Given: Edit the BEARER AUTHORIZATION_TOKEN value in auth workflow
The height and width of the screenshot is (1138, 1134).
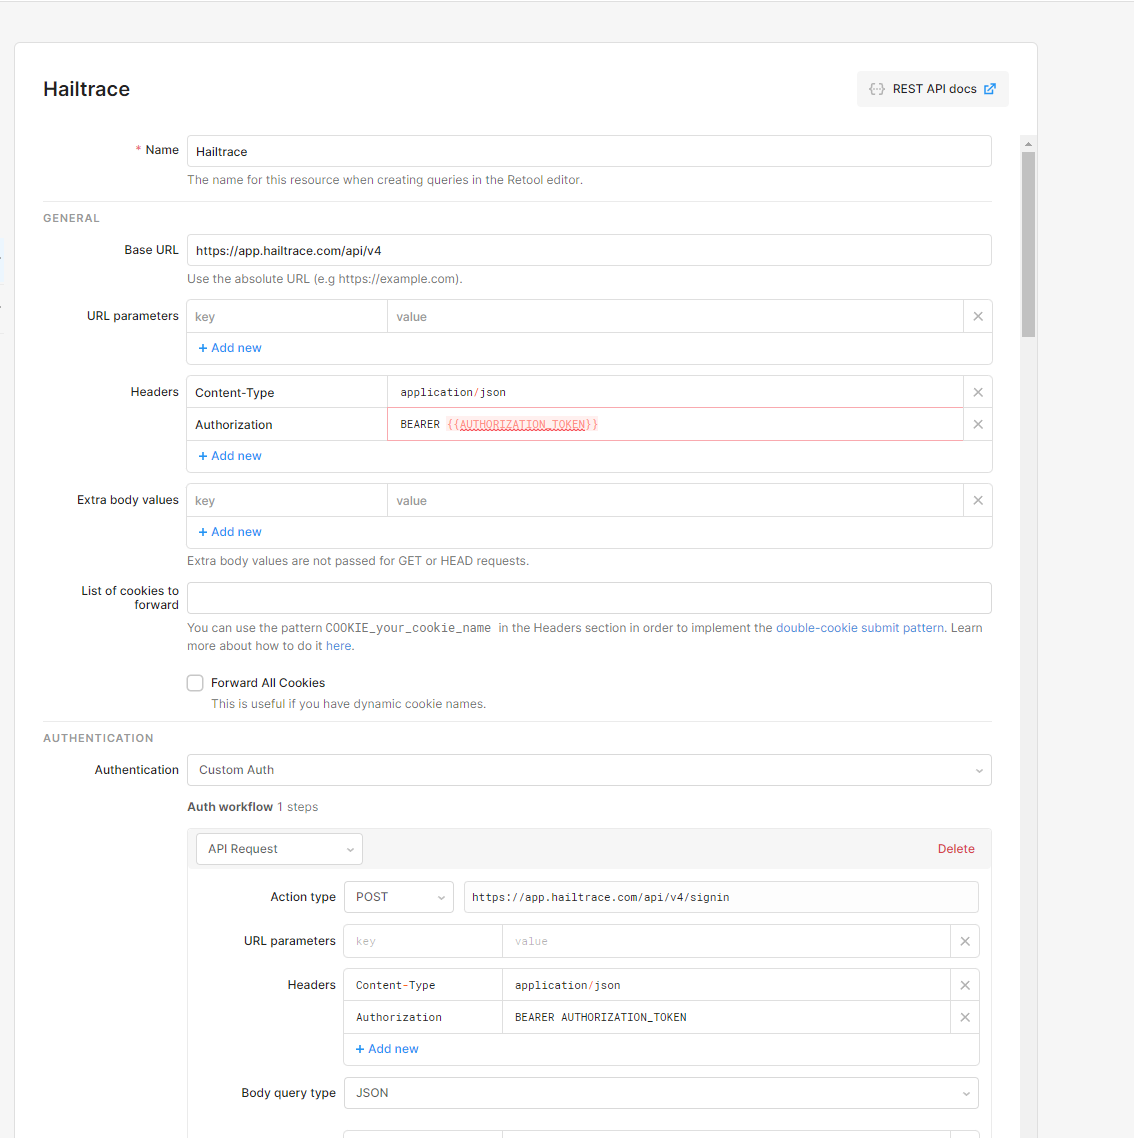Looking at the screenshot, I should click(726, 1018).
